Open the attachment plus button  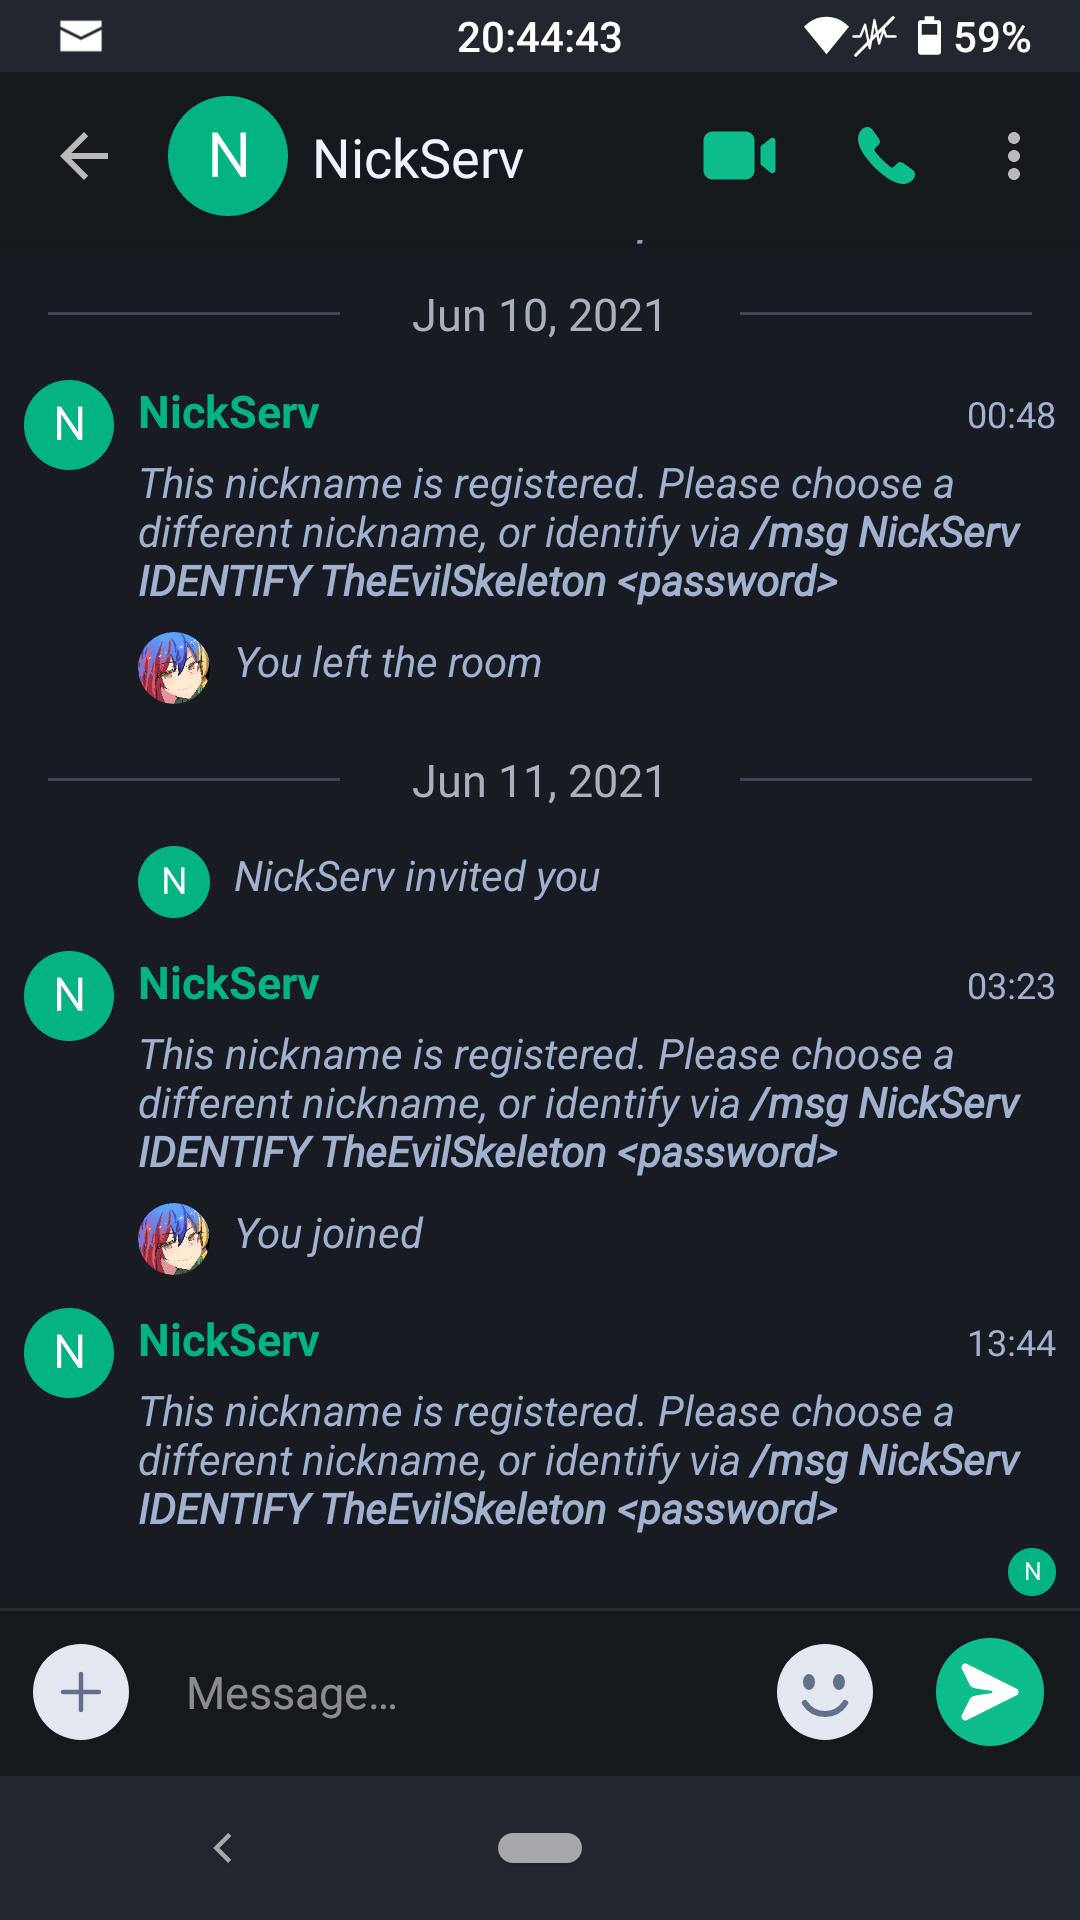point(81,1692)
